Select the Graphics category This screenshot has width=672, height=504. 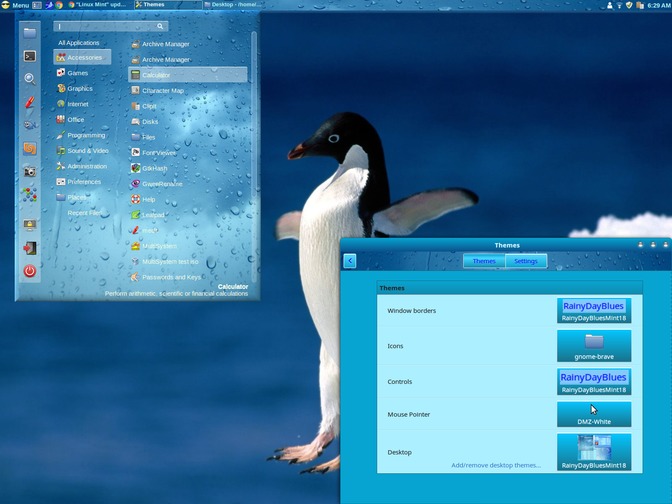[x=82, y=88]
